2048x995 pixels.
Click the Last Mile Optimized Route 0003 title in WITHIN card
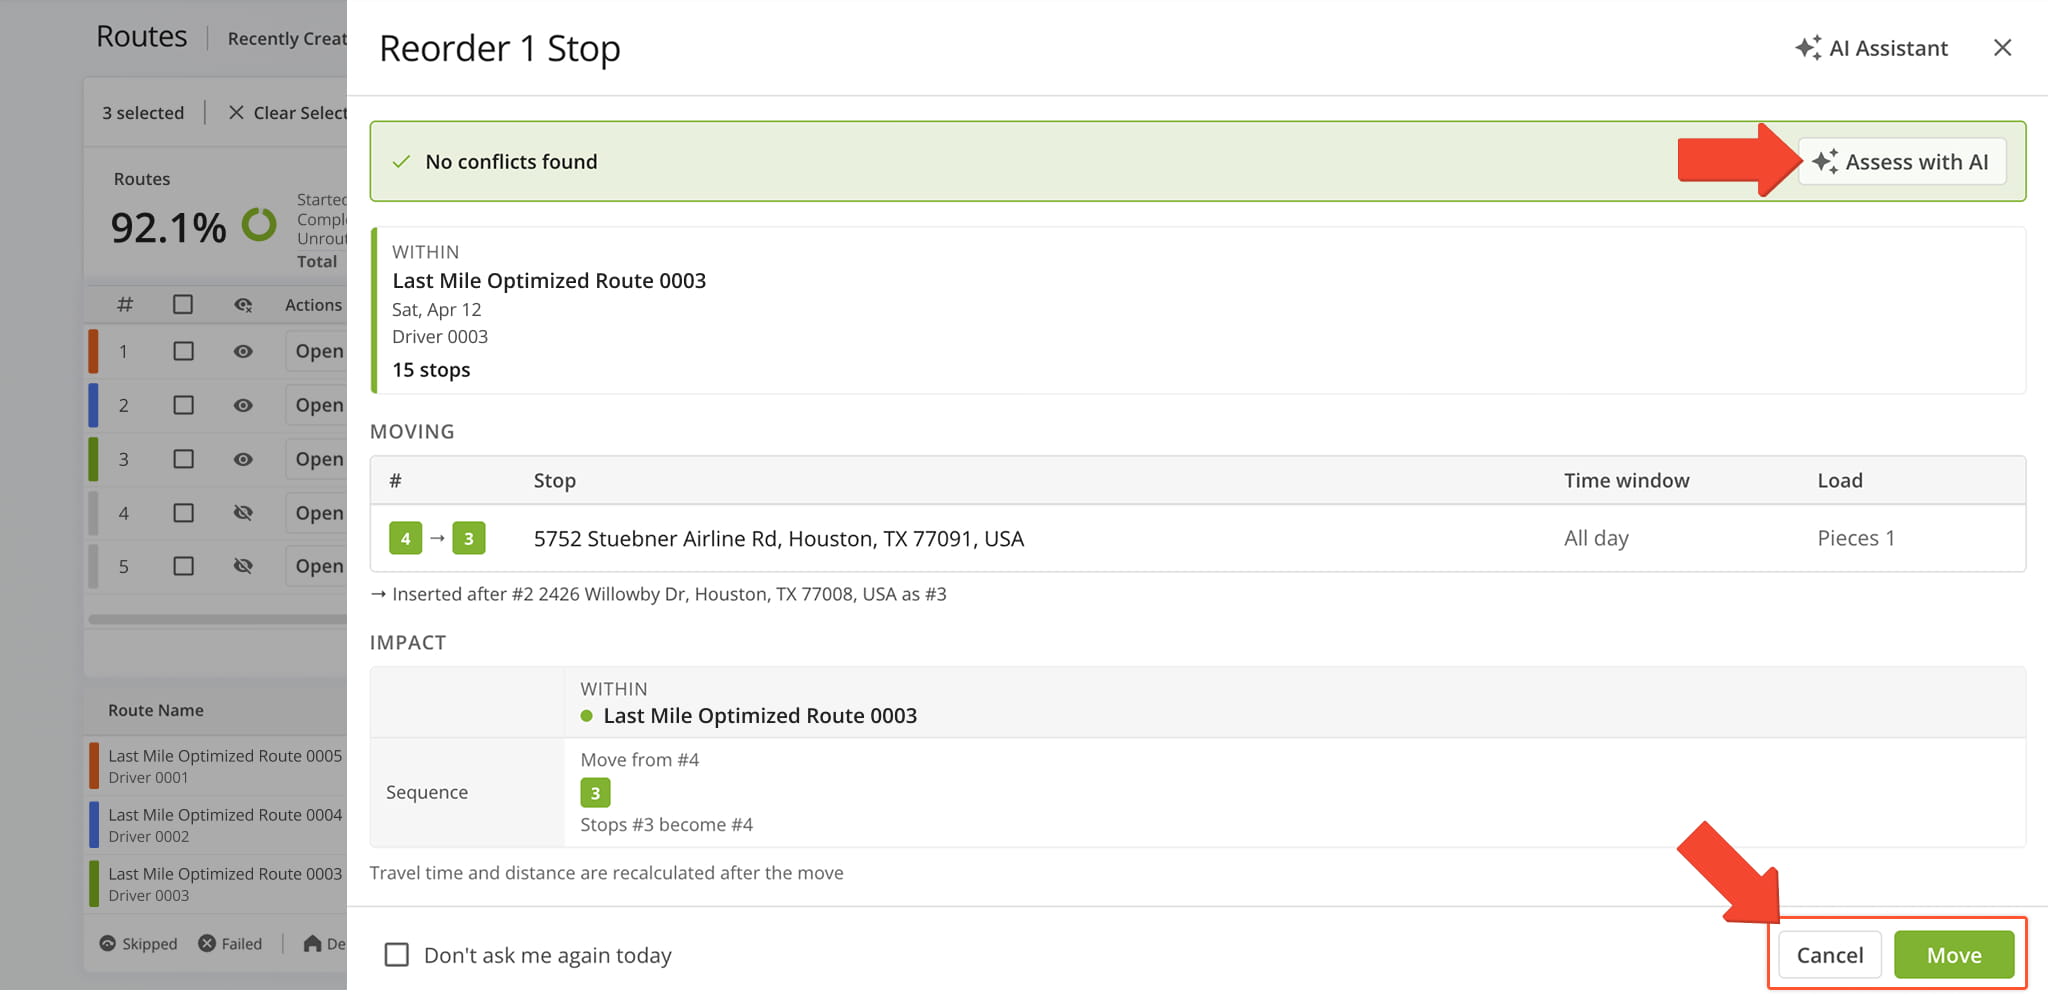click(549, 281)
